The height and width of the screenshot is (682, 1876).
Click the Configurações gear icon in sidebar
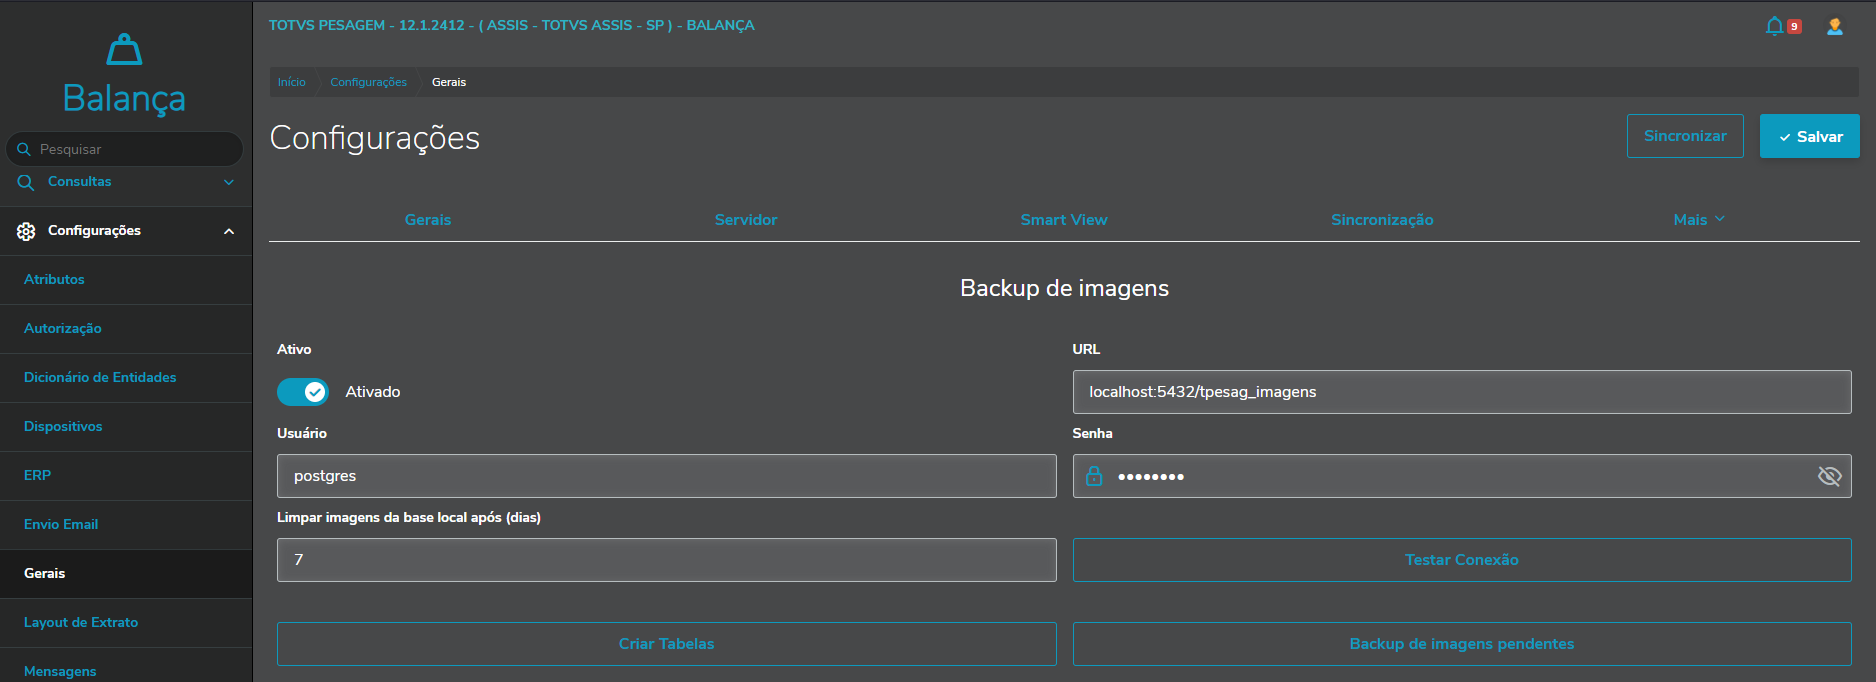click(26, 231)
